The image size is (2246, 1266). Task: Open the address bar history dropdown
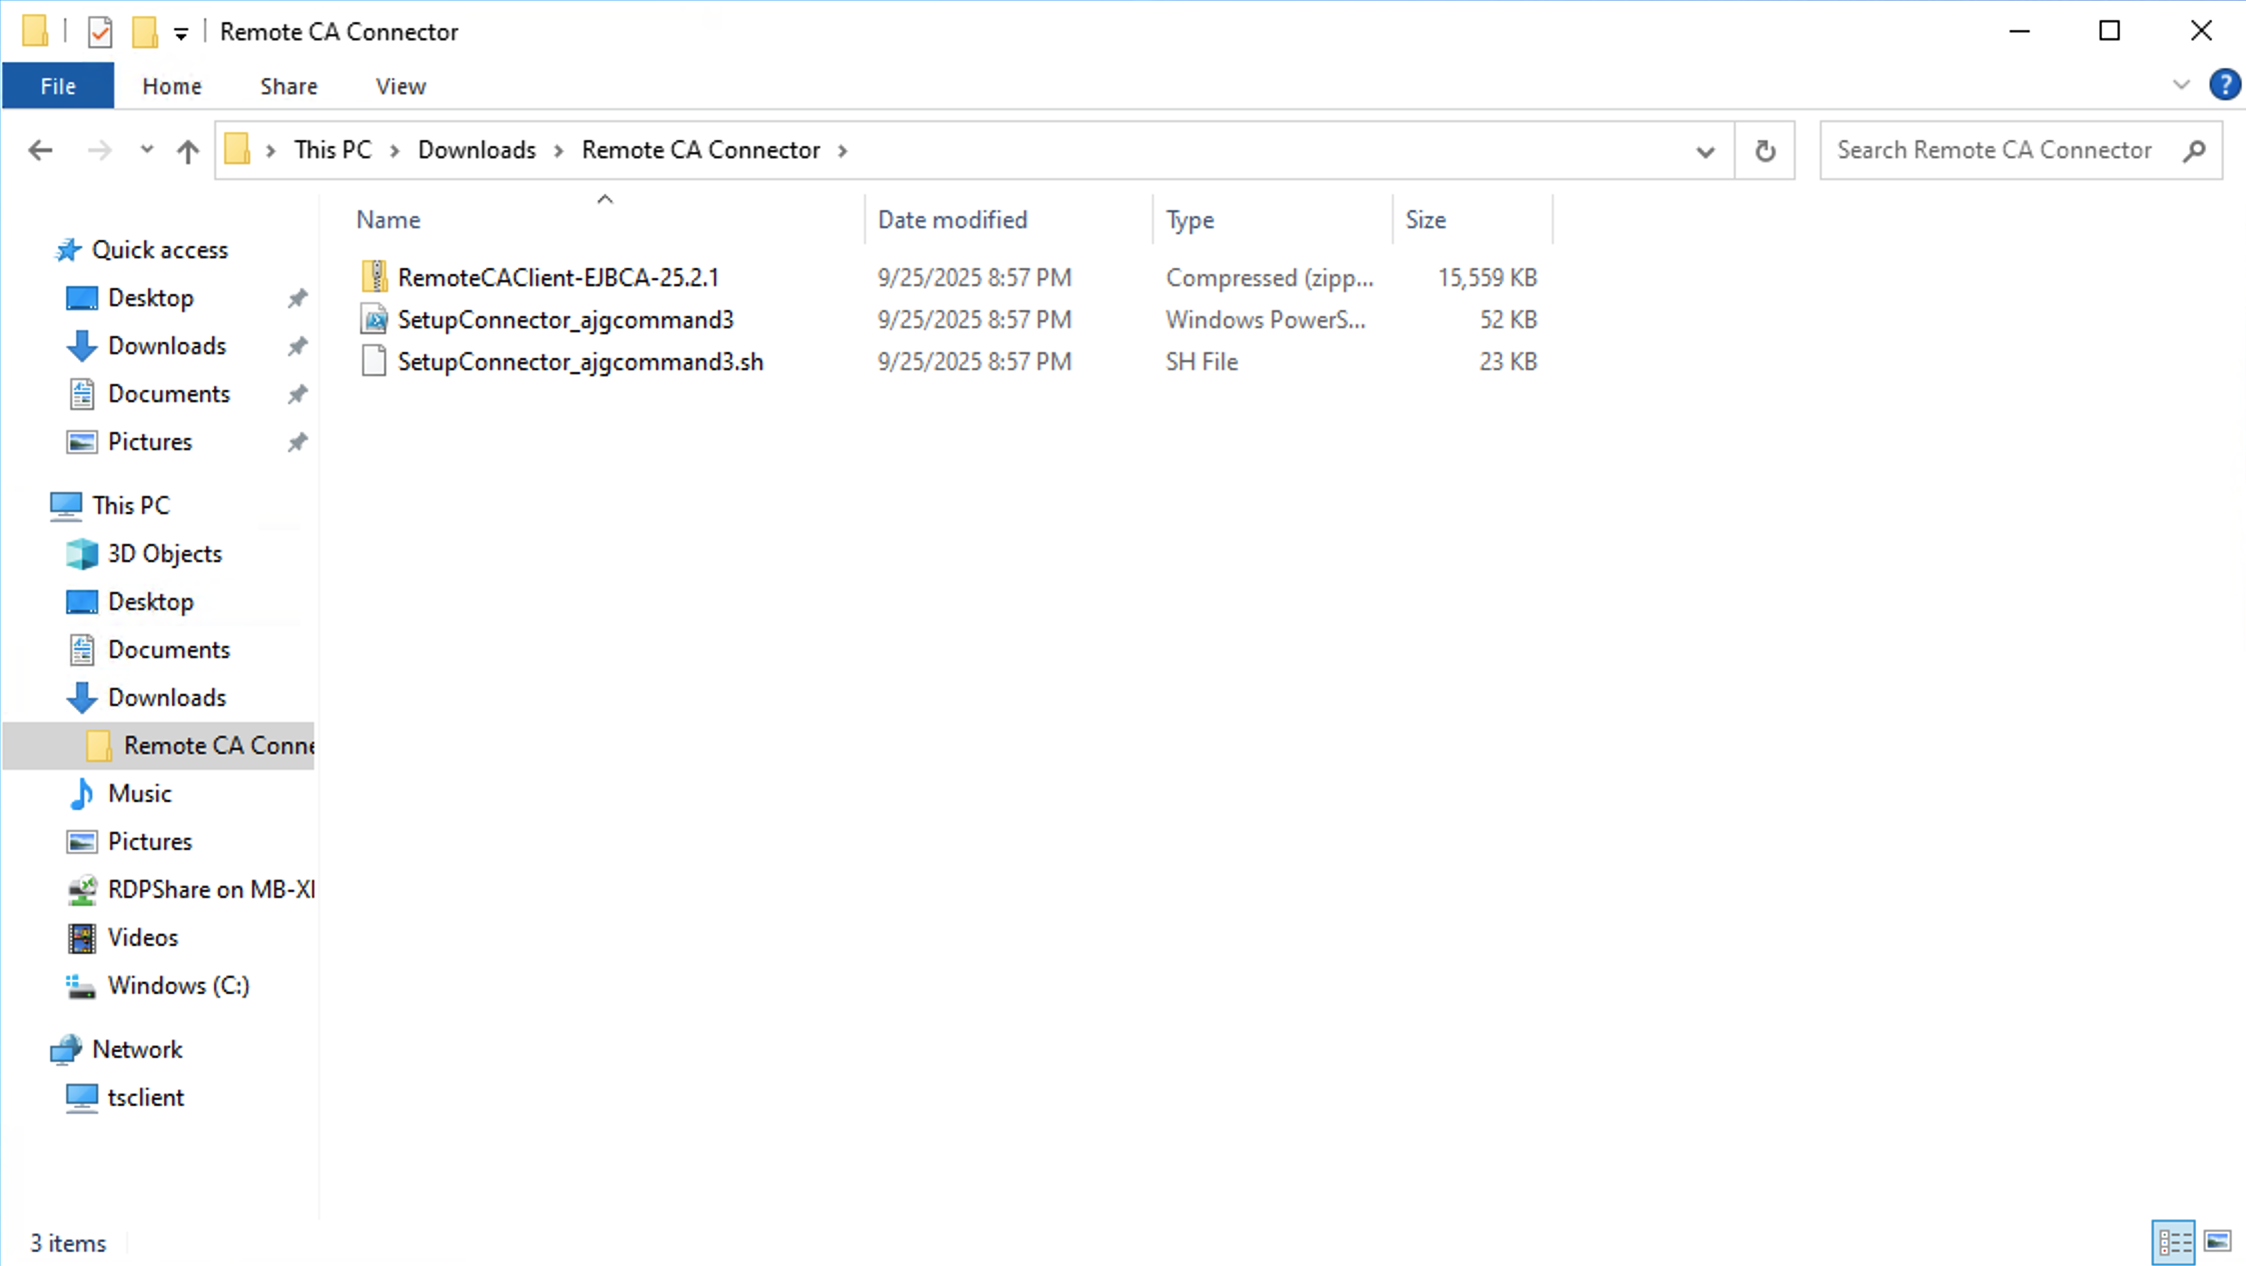pyautogui.click(x=1705, y=151)
